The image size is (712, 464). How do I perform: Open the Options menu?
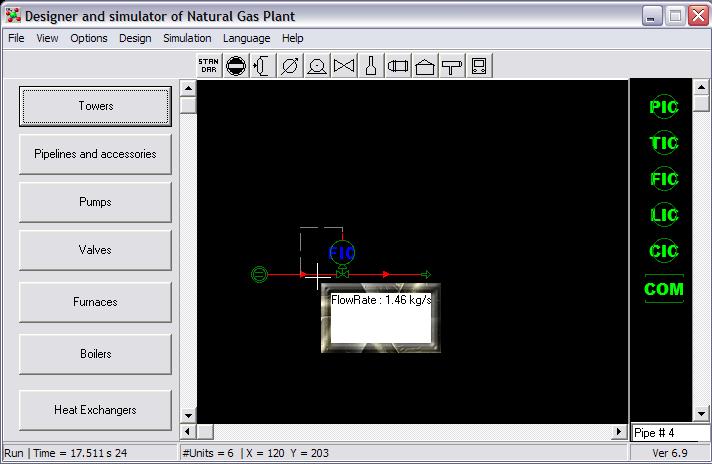tap(89, 38)
